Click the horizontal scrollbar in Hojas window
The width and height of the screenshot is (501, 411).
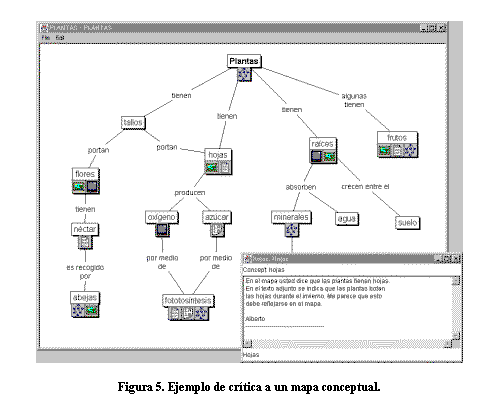coord(348,344)
